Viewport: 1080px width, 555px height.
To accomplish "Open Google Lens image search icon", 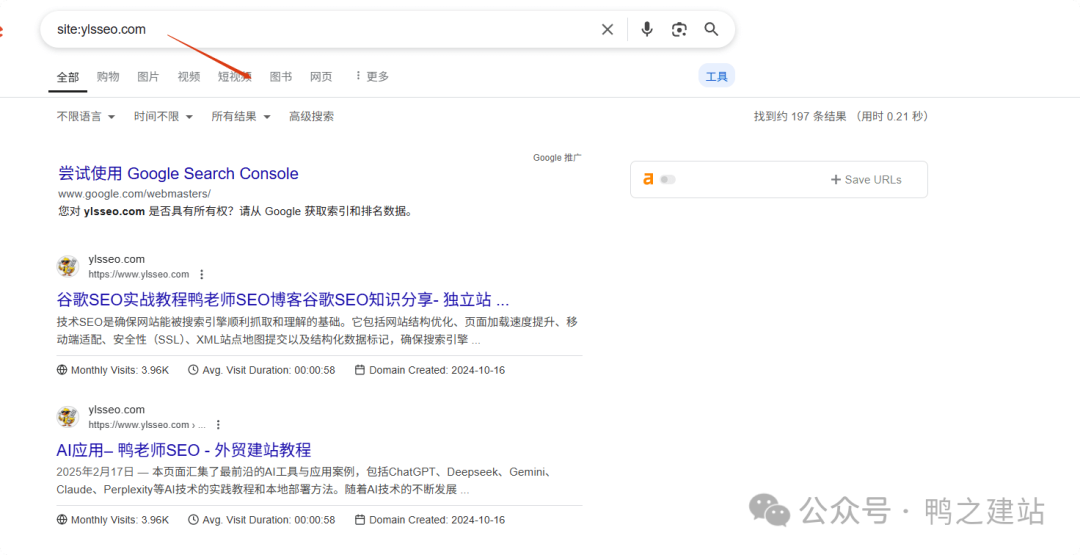I will pyautogui.click(x=679, y=29).
